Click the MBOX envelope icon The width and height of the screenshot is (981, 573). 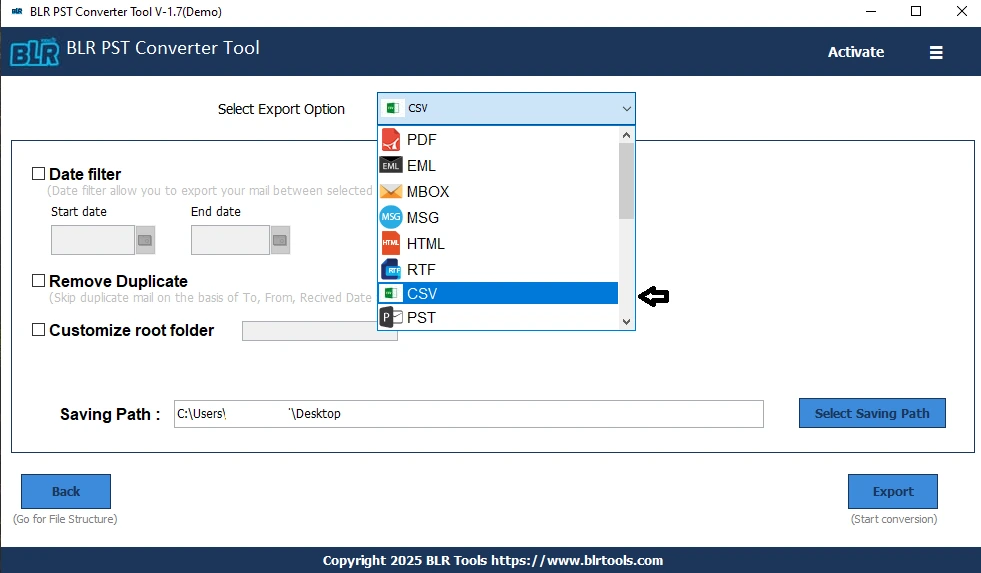(391, 191)
